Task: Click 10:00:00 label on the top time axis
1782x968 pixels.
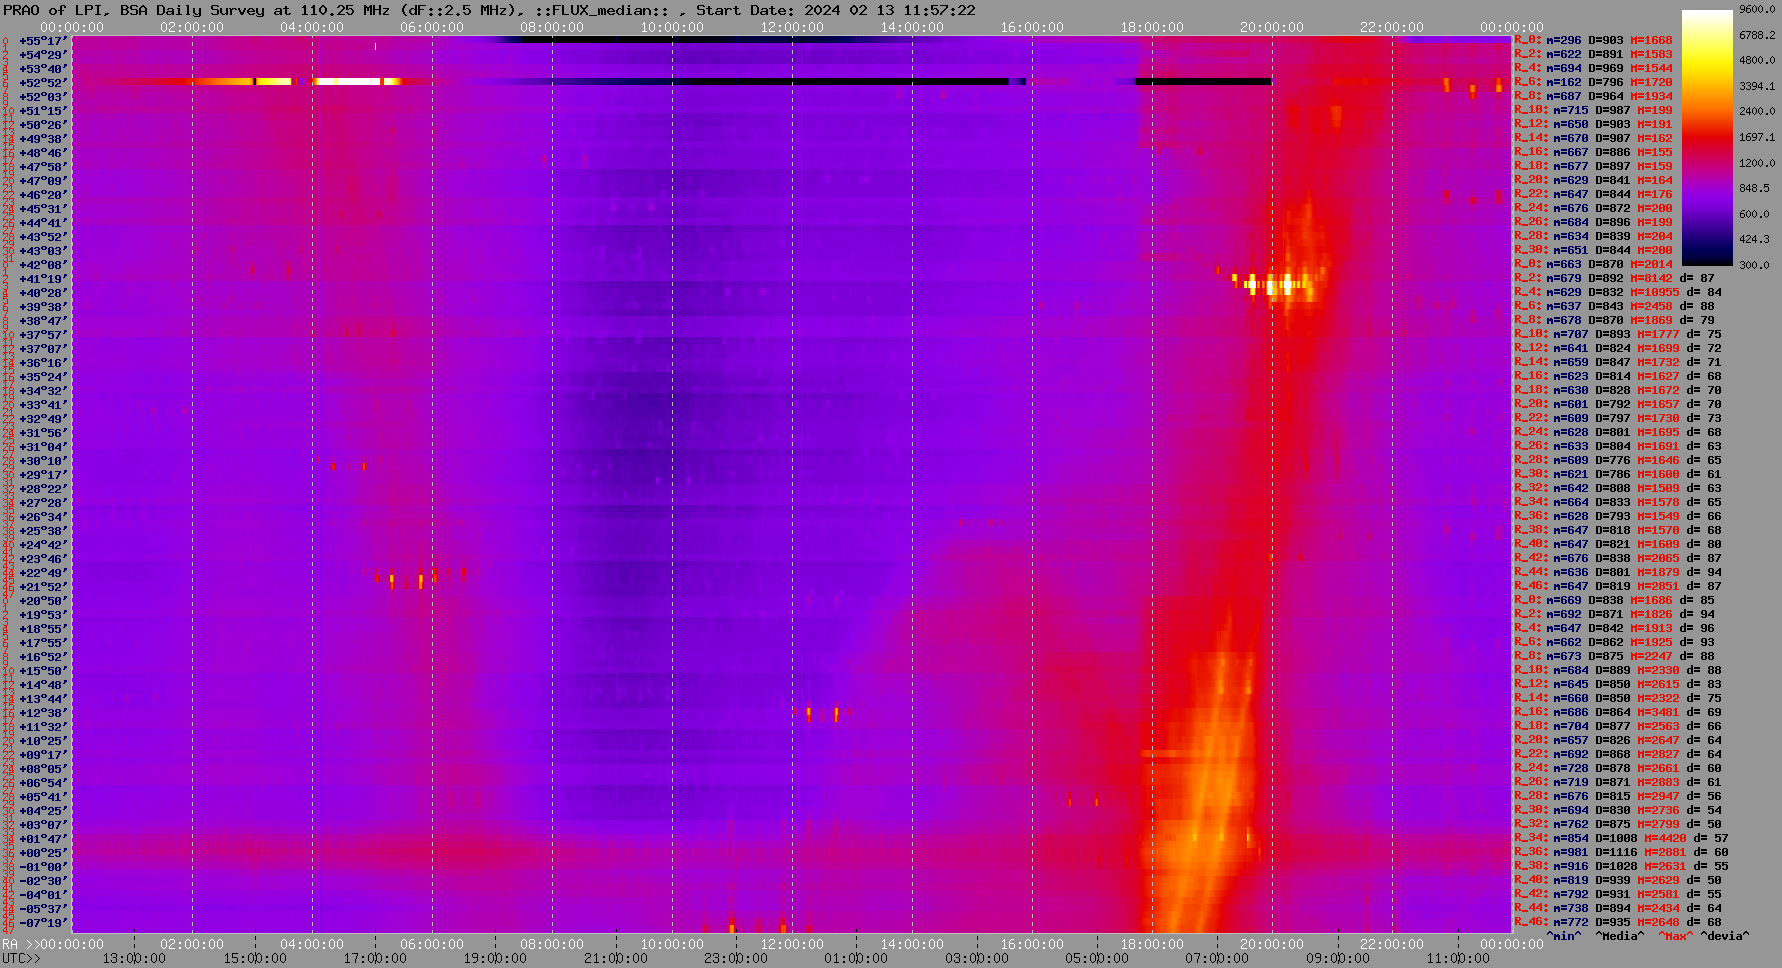Action: click(x=672, y=27)
